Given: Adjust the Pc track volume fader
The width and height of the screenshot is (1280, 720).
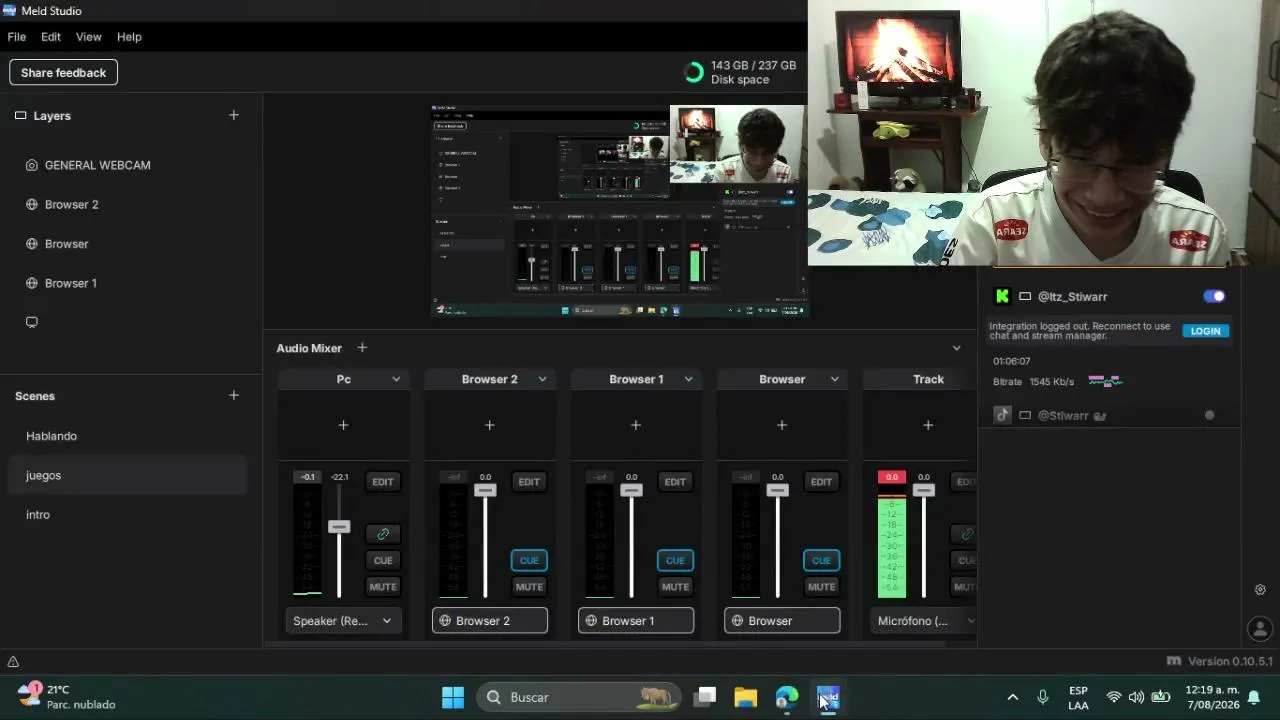Looking at the screenshot, I should pyautogui.click(x=339, y=527).
